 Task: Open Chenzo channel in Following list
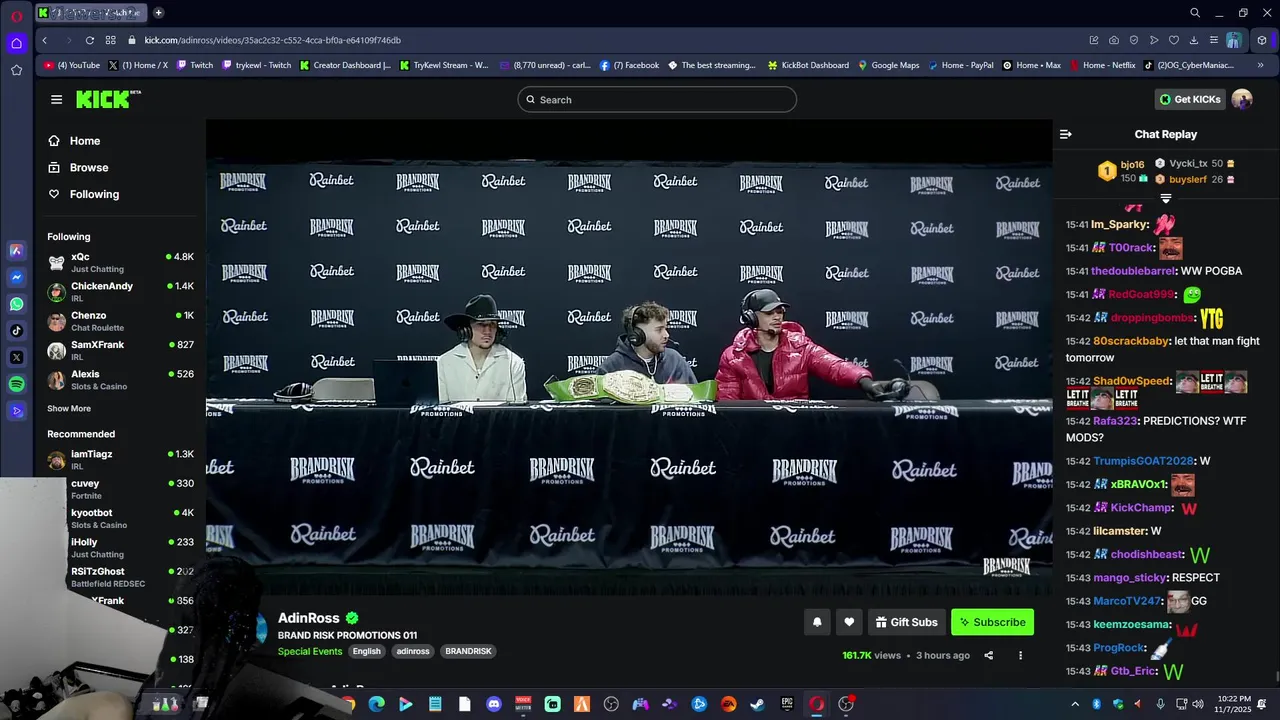(x=120, y=320)
